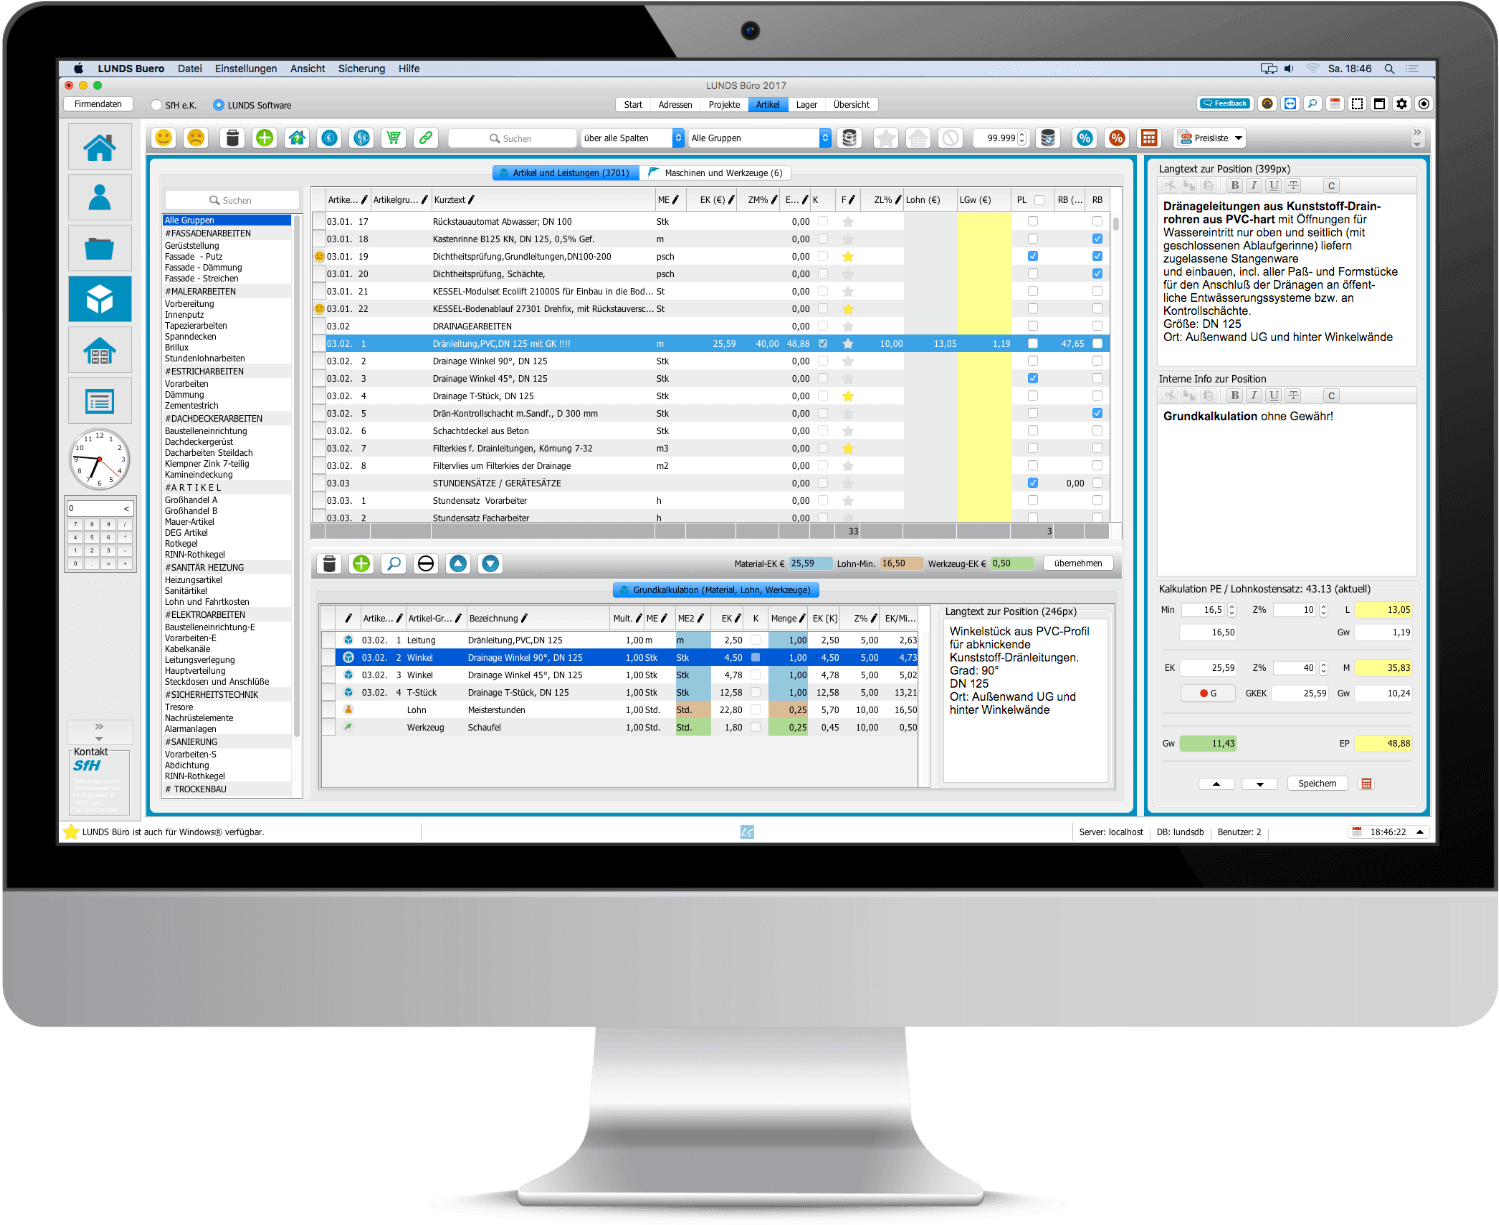Click the Z% 10 stepper arrows
This screenshot has width=1499, height=1225.
tap(1323, 610)
